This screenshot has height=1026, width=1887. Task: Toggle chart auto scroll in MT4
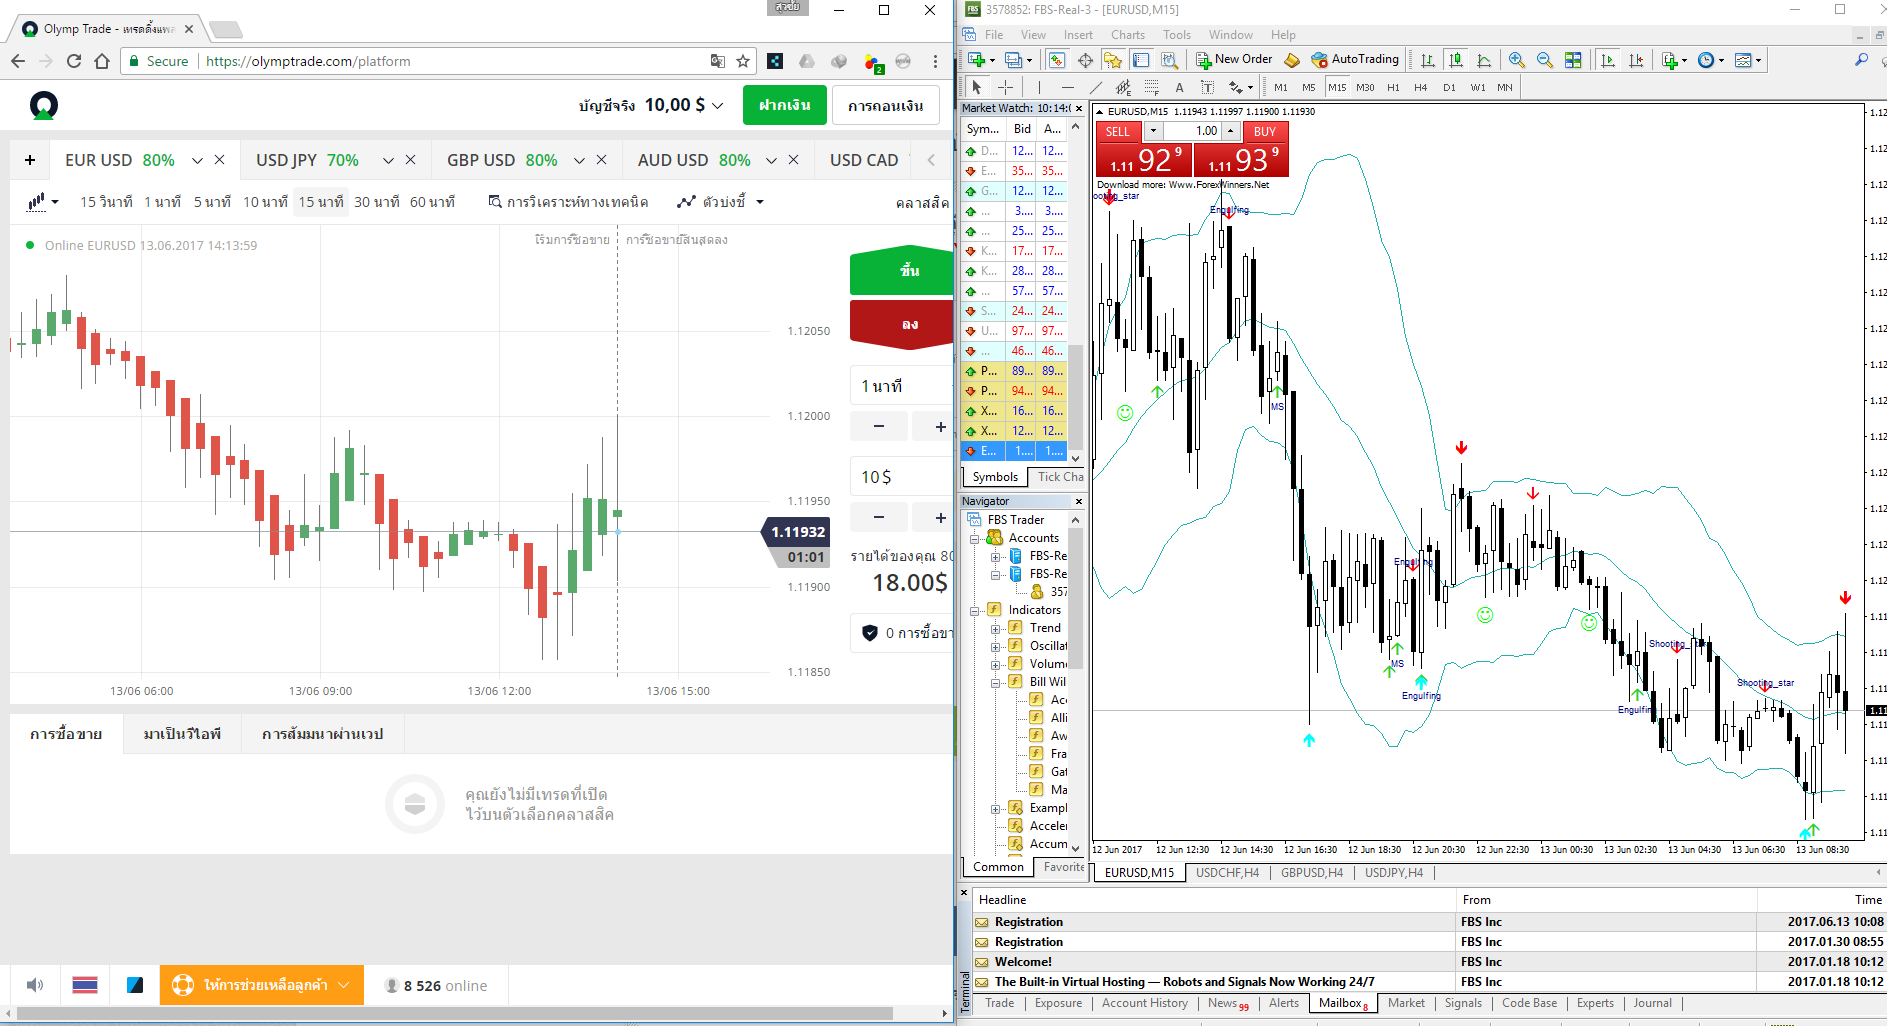(1608, 60)
